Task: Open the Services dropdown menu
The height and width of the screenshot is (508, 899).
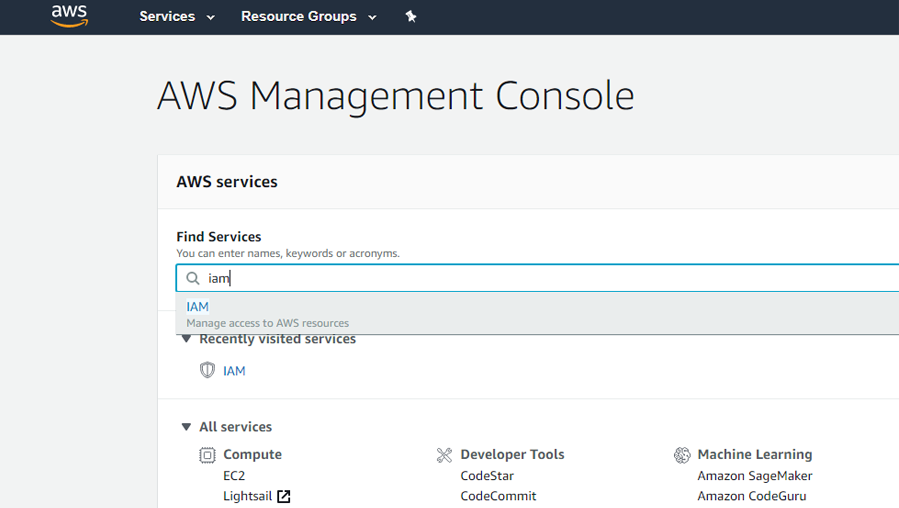Action: coord(177,17)
